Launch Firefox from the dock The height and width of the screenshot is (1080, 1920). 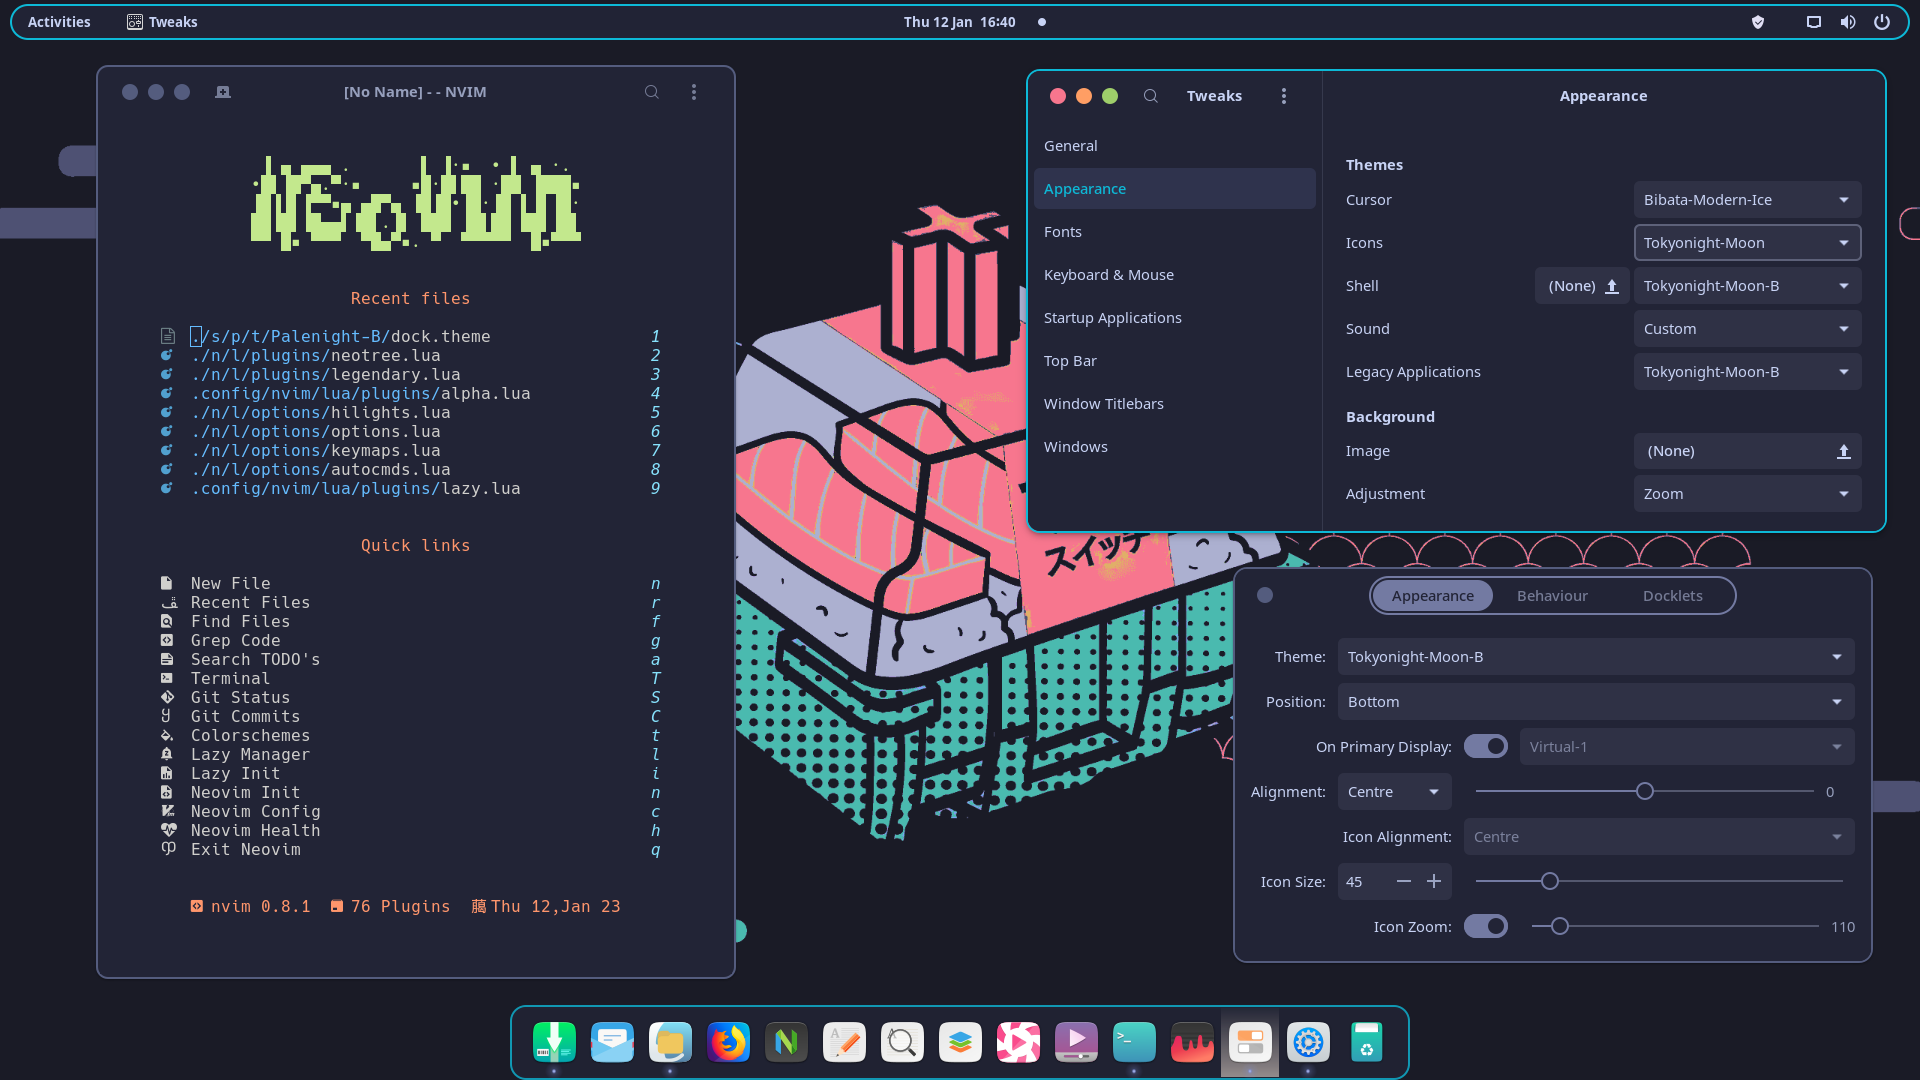point(728,1042)
